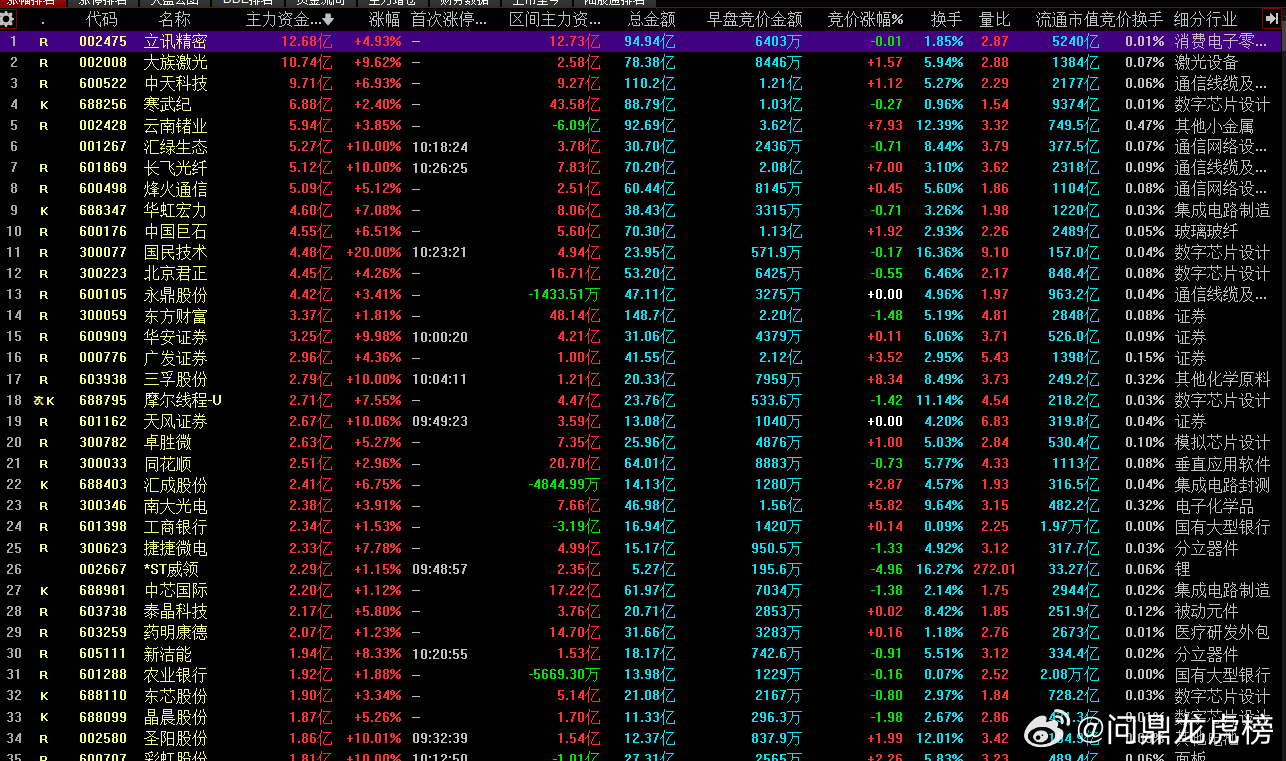Click the R marker beside 东方财富
Screen dimensions: 1286x761
tap(43, 316)
